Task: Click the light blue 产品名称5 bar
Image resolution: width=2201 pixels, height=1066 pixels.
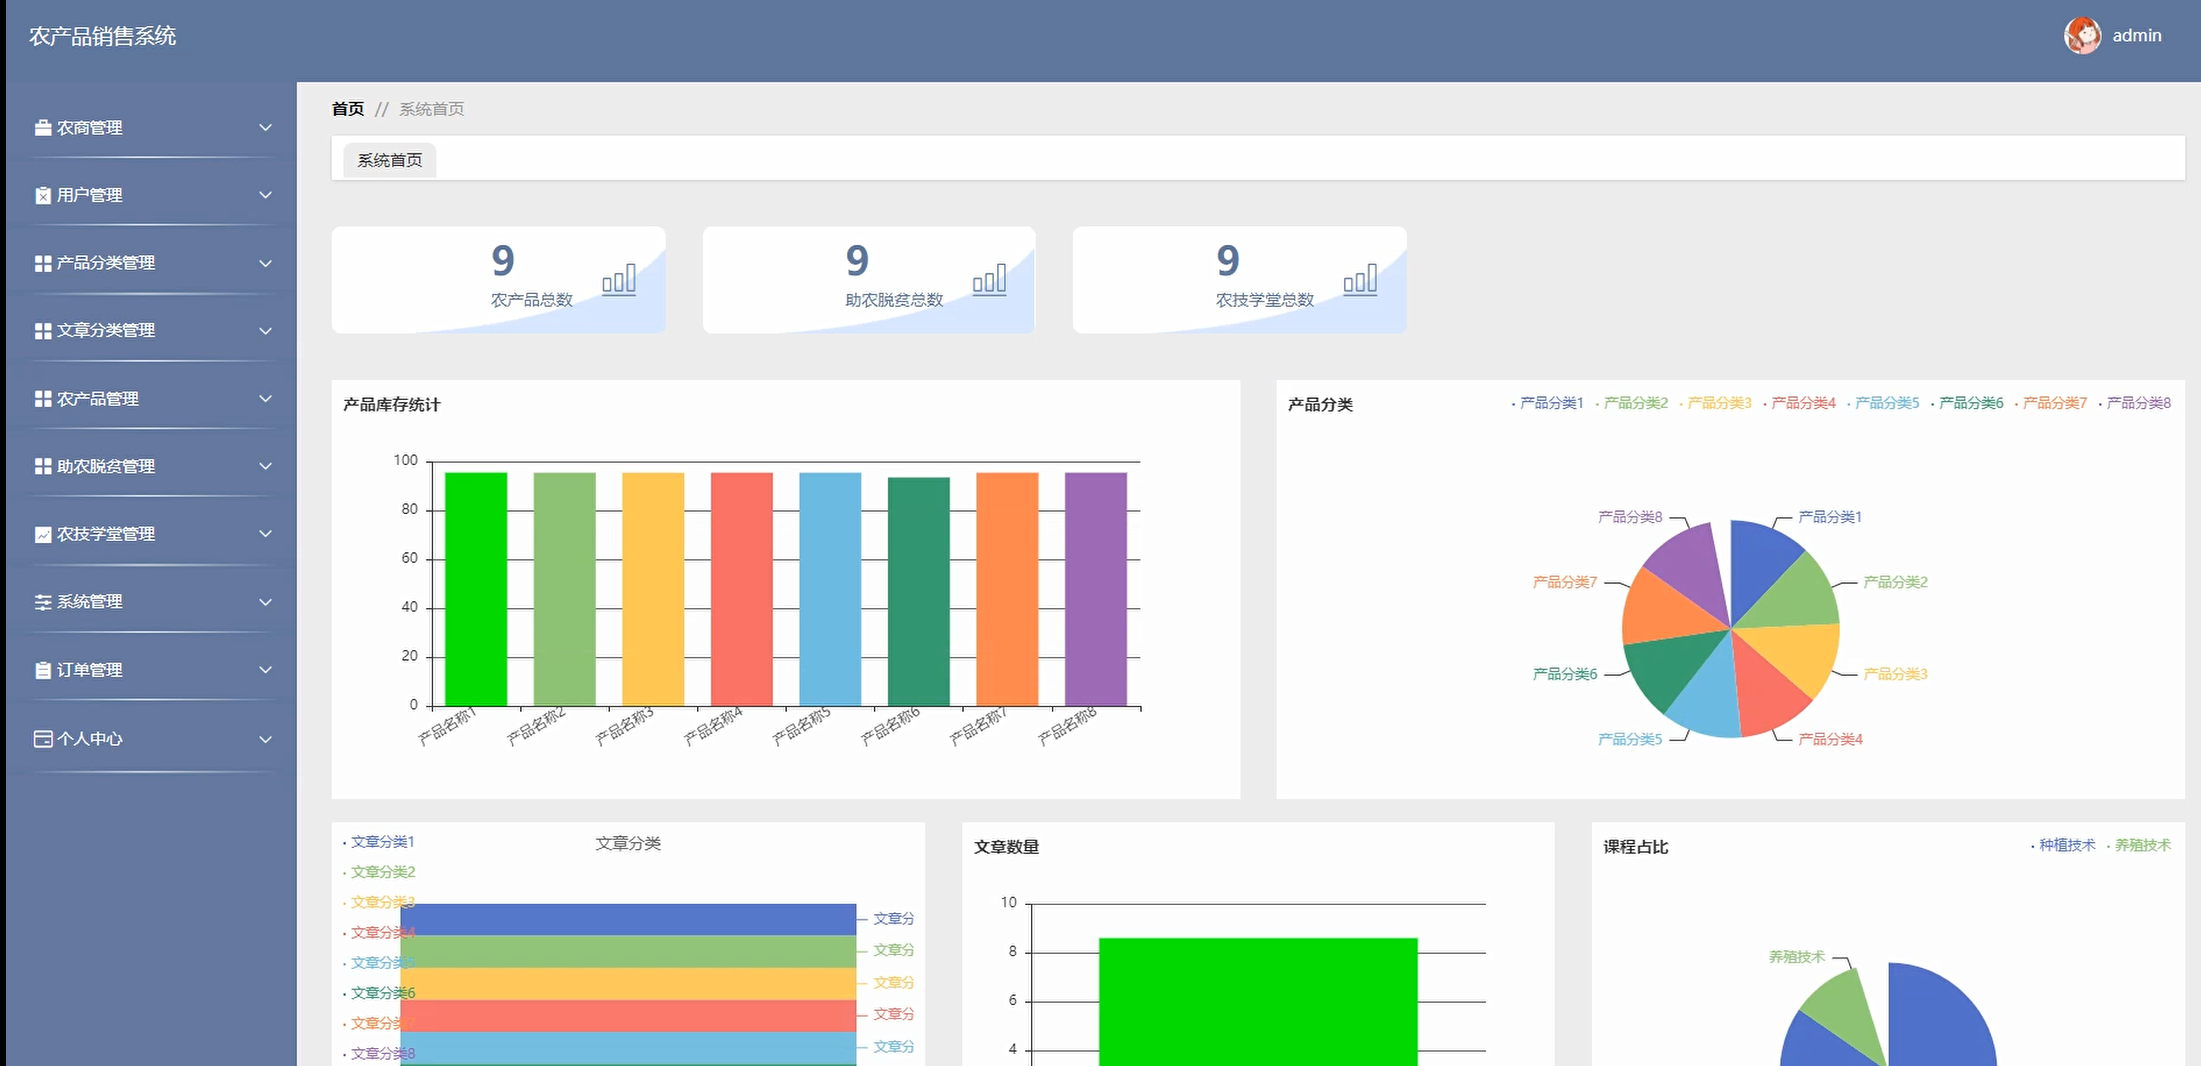Action: click(x=830, y=589)
